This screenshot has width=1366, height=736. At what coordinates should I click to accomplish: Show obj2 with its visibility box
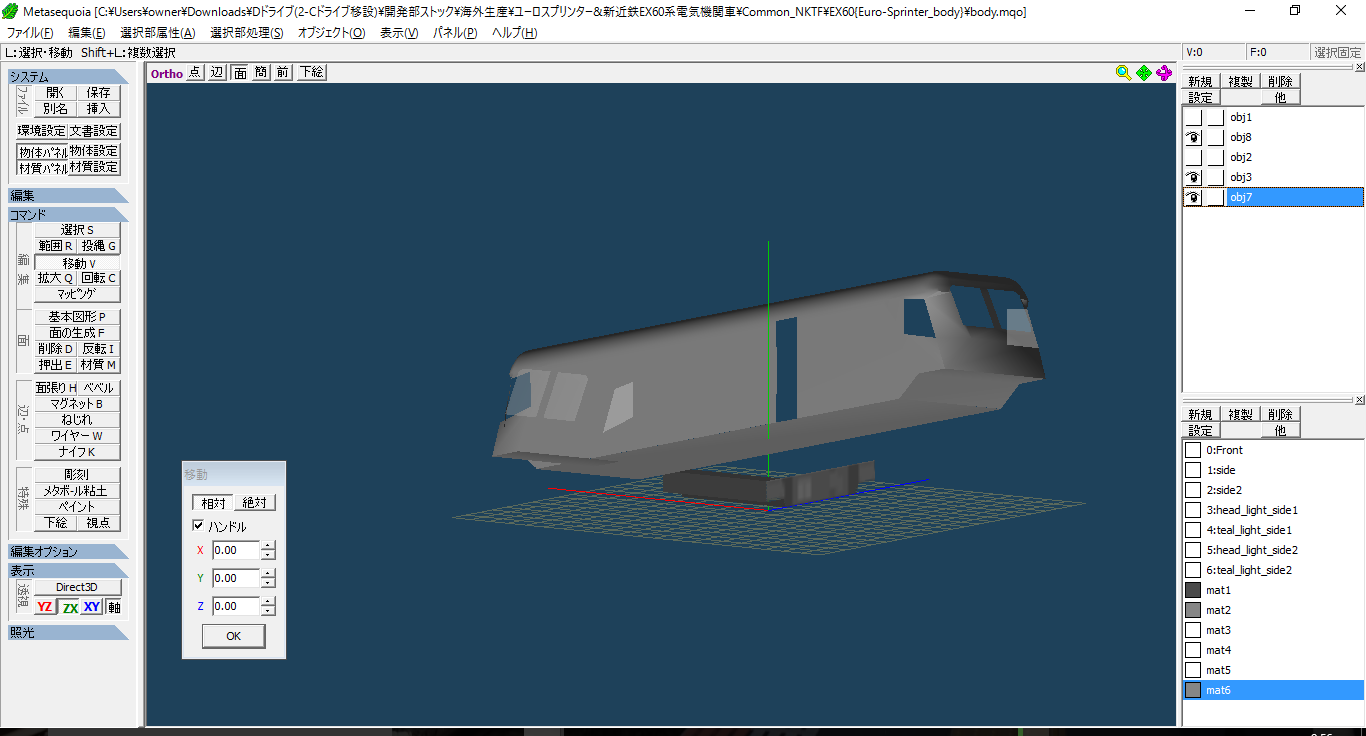(1194, 157)
